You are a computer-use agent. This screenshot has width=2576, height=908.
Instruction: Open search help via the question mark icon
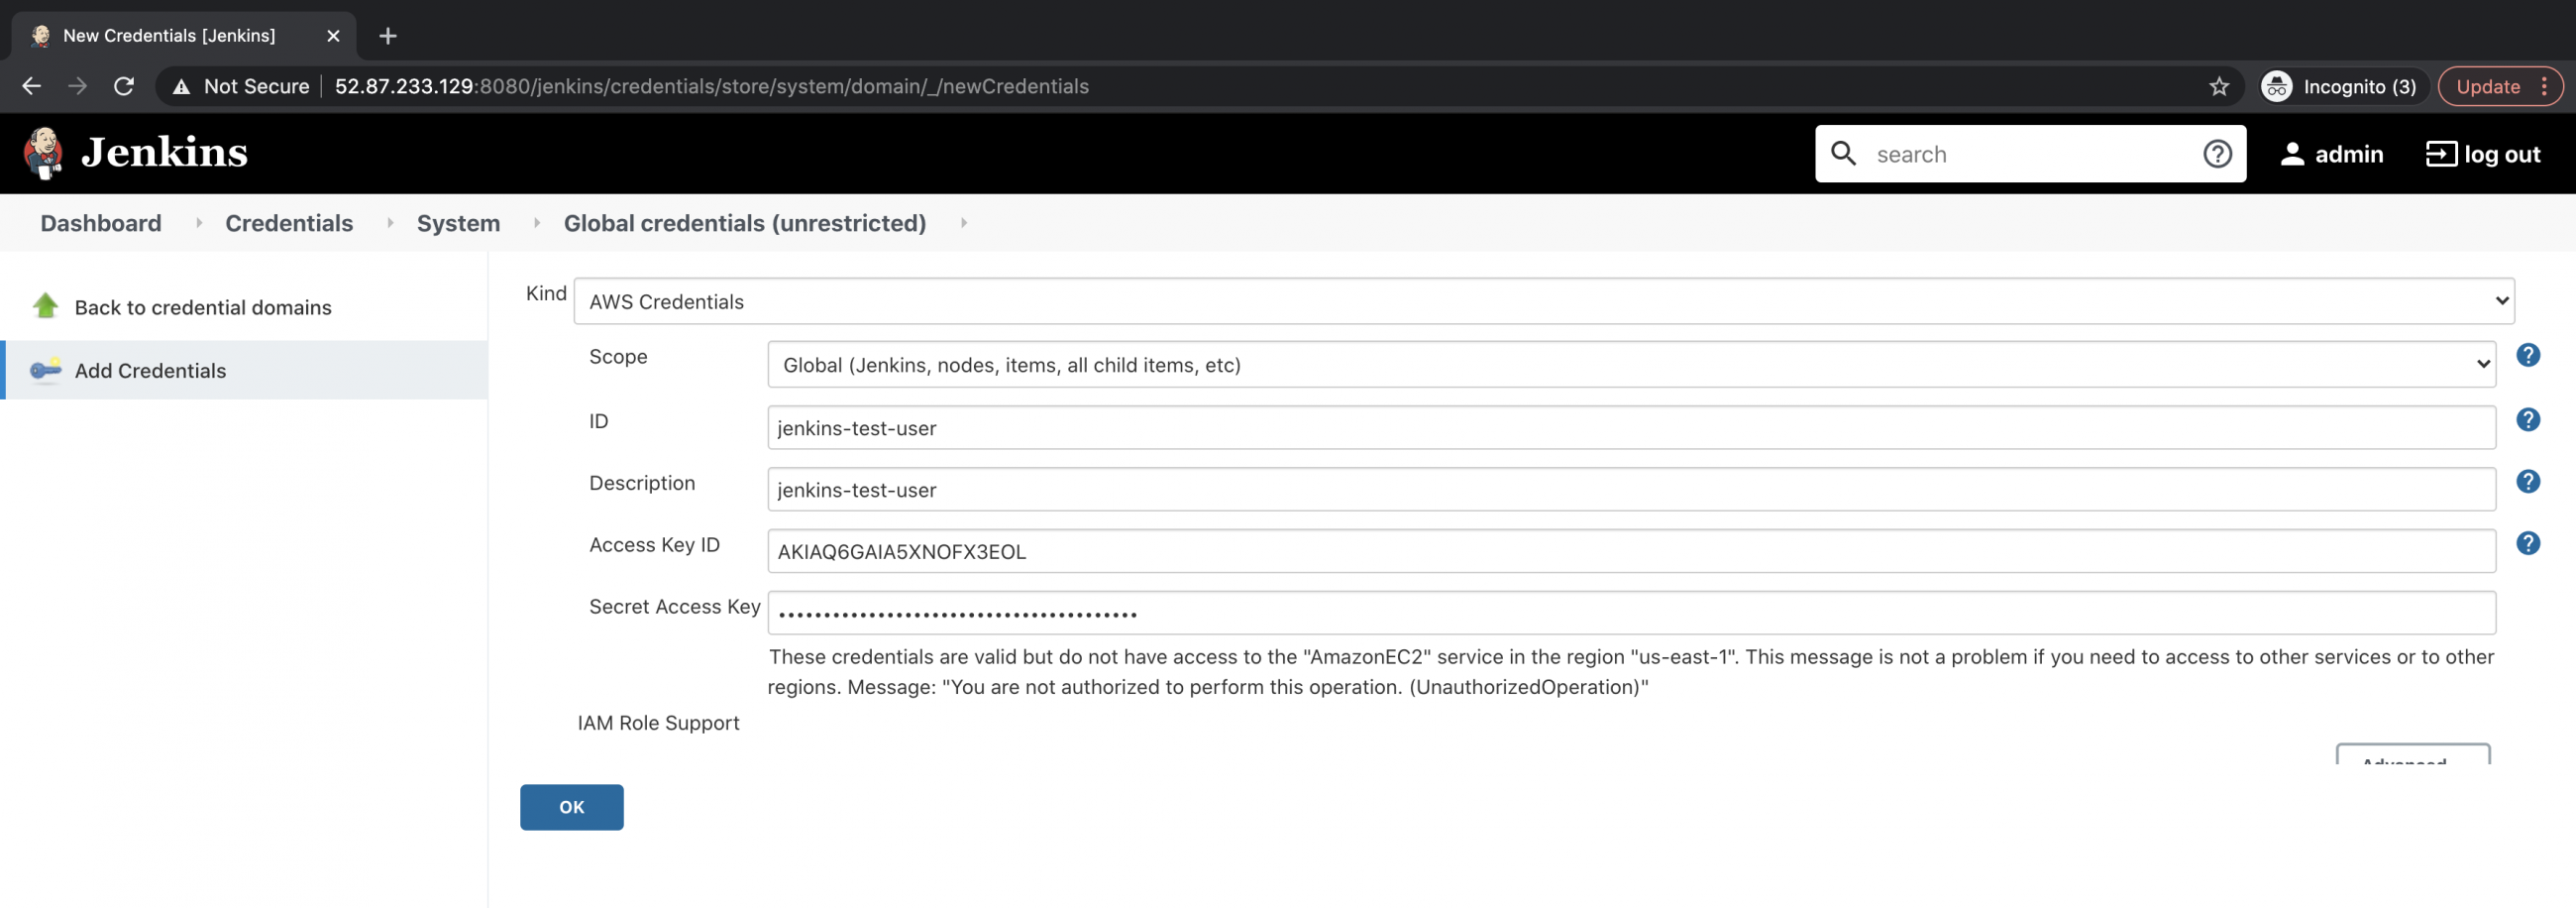(2217, 153)
